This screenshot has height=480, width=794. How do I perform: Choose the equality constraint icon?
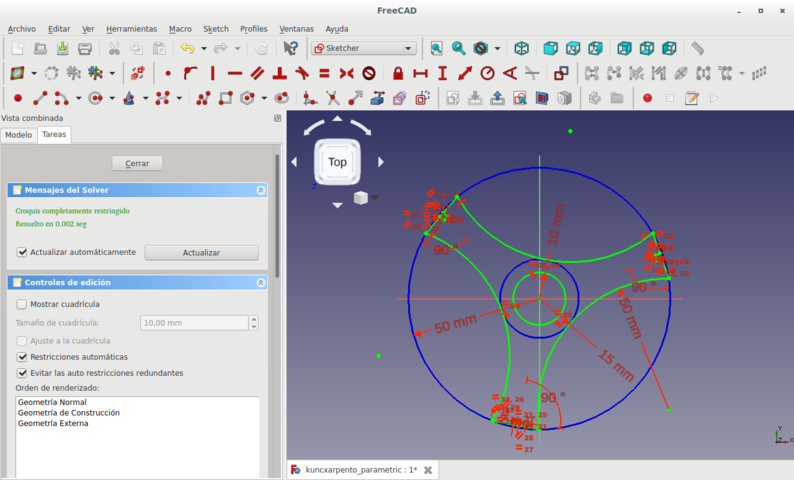coord(324,73)
